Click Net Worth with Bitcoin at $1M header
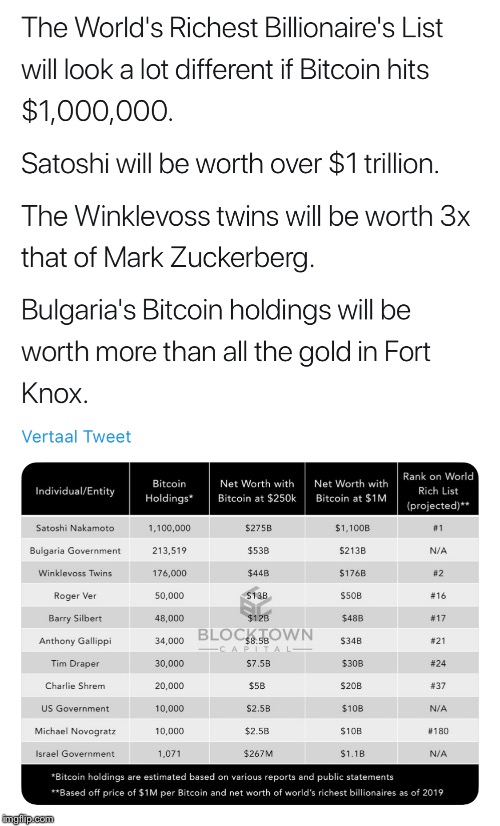Viewport: 500px width, 826px height. 351,490
